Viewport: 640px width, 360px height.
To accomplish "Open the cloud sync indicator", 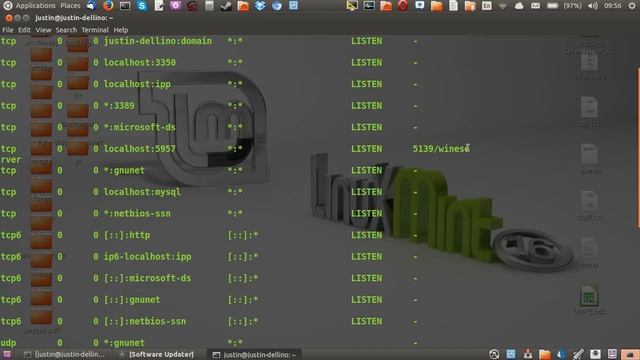I will pos(519,6).
